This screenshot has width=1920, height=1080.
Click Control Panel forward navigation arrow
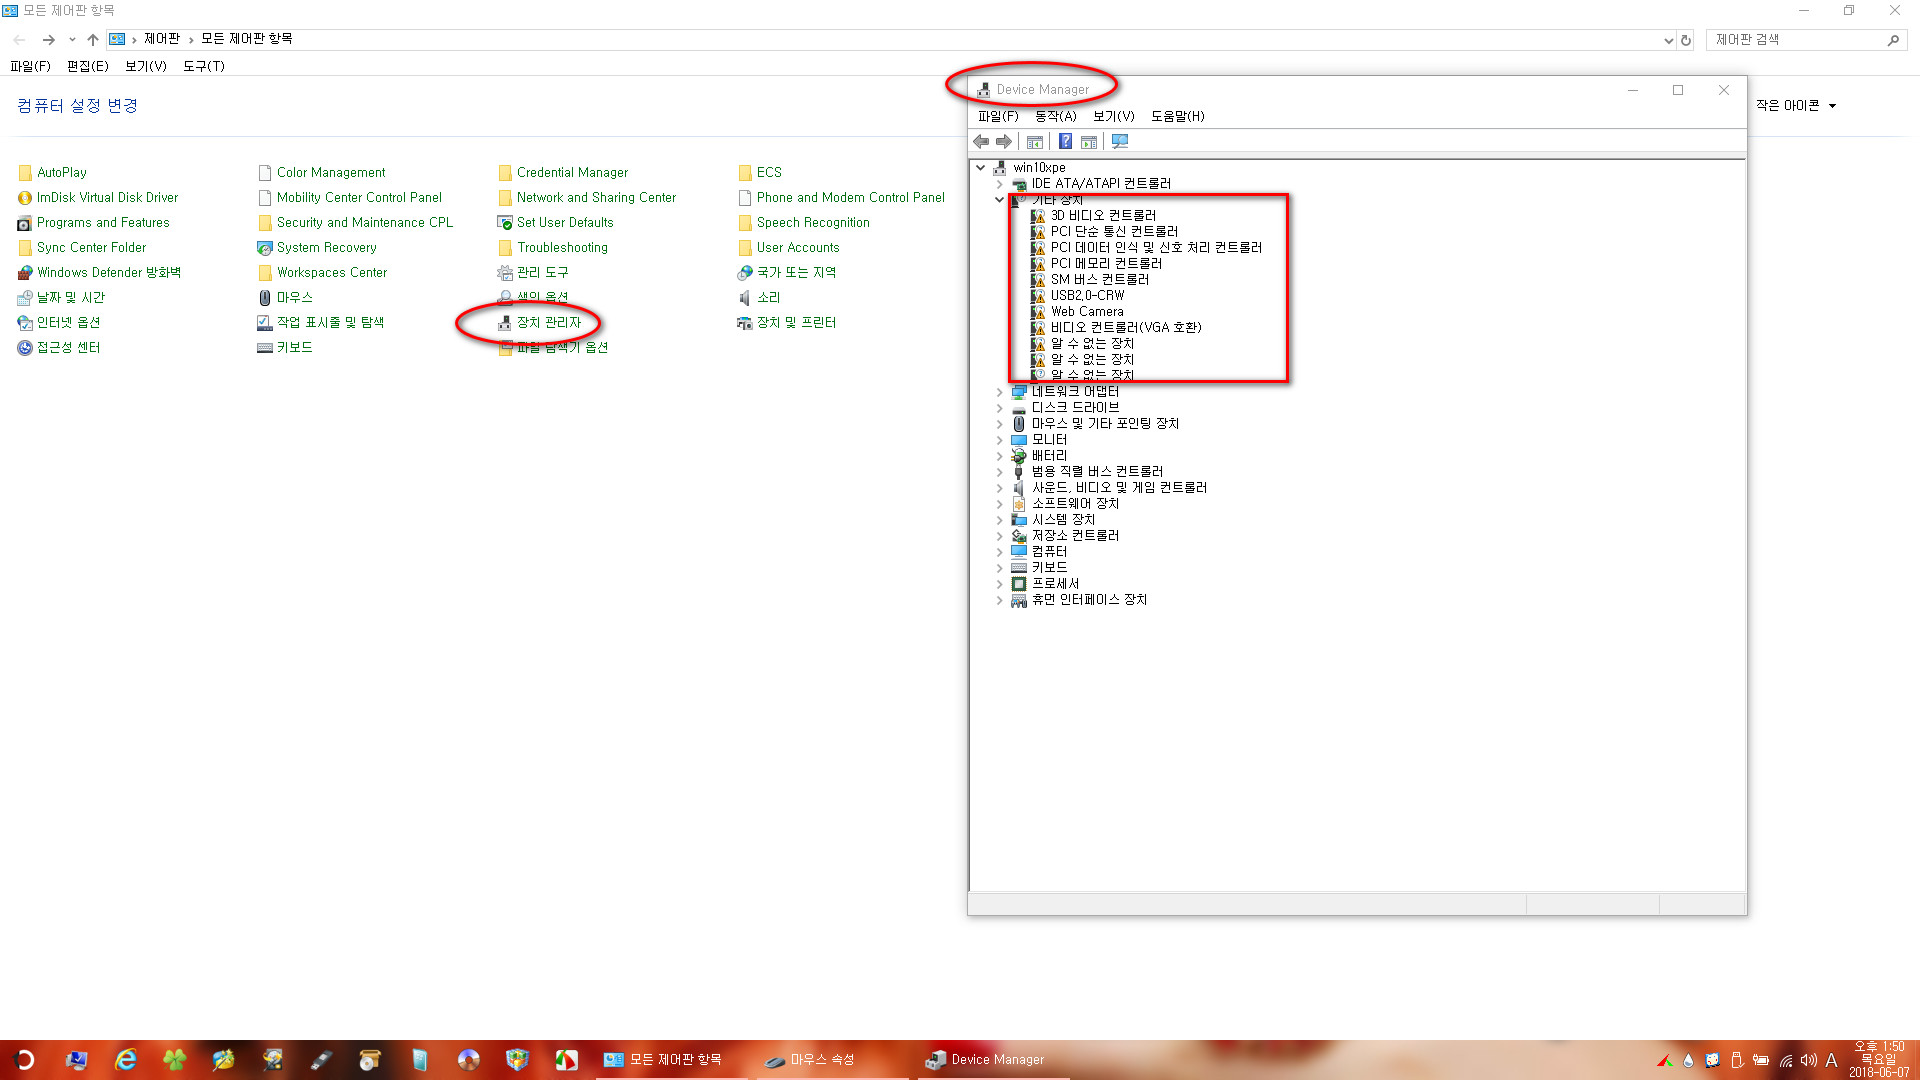click(x=48, y=40)
